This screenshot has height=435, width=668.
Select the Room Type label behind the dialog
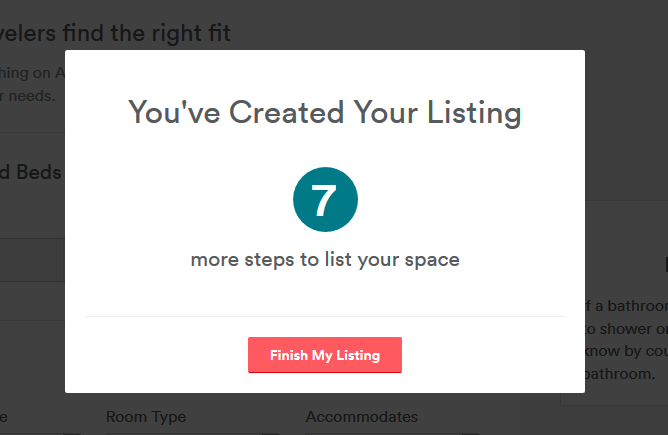click(146, 417)
